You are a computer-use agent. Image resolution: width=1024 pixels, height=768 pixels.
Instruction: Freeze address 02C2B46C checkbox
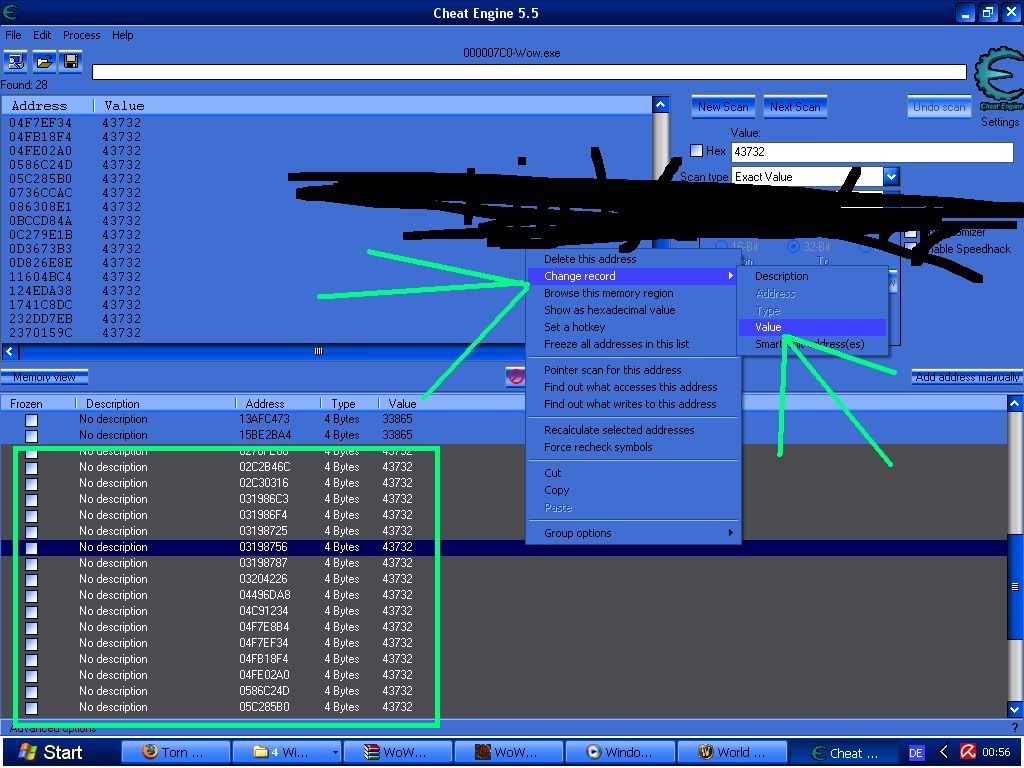pos(31,468)
